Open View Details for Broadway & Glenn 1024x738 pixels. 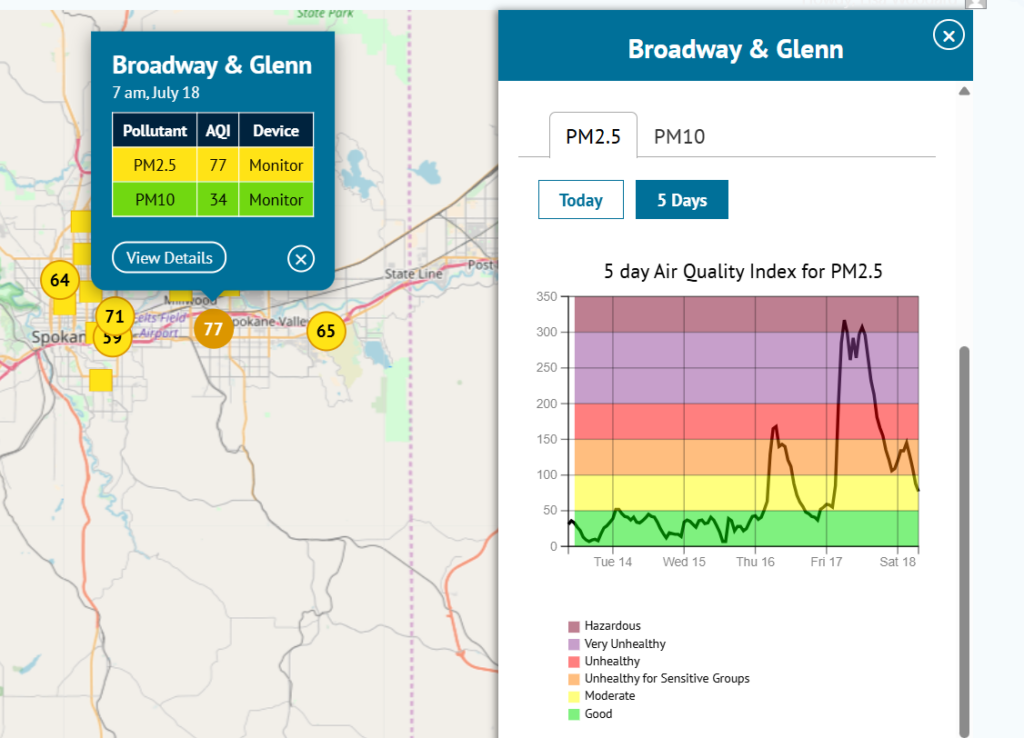click(169, 258)
